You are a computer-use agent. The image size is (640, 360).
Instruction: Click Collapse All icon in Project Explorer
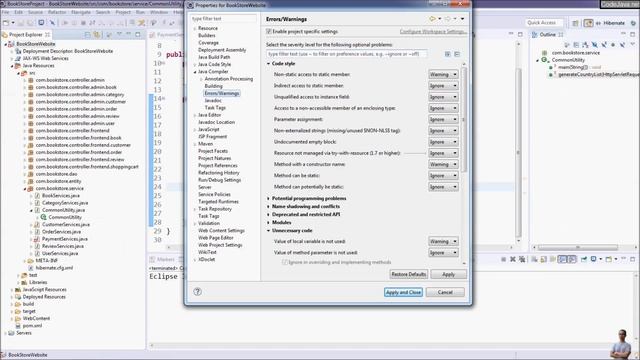[88, 35]
